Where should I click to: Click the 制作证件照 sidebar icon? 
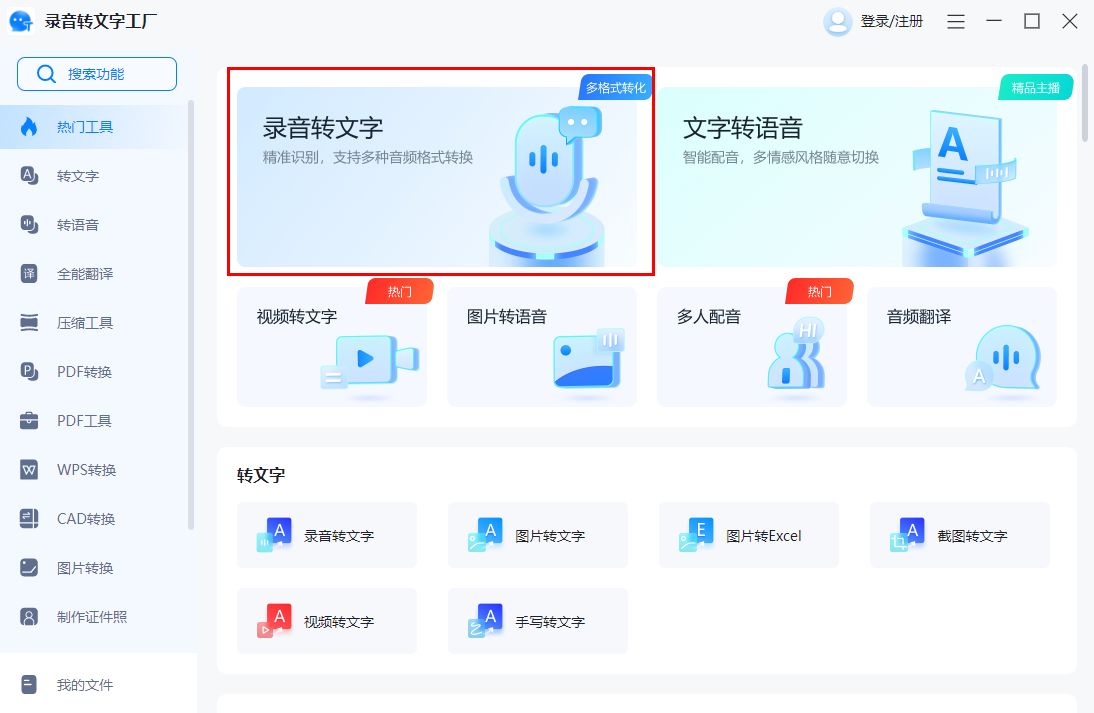(29, 617)
